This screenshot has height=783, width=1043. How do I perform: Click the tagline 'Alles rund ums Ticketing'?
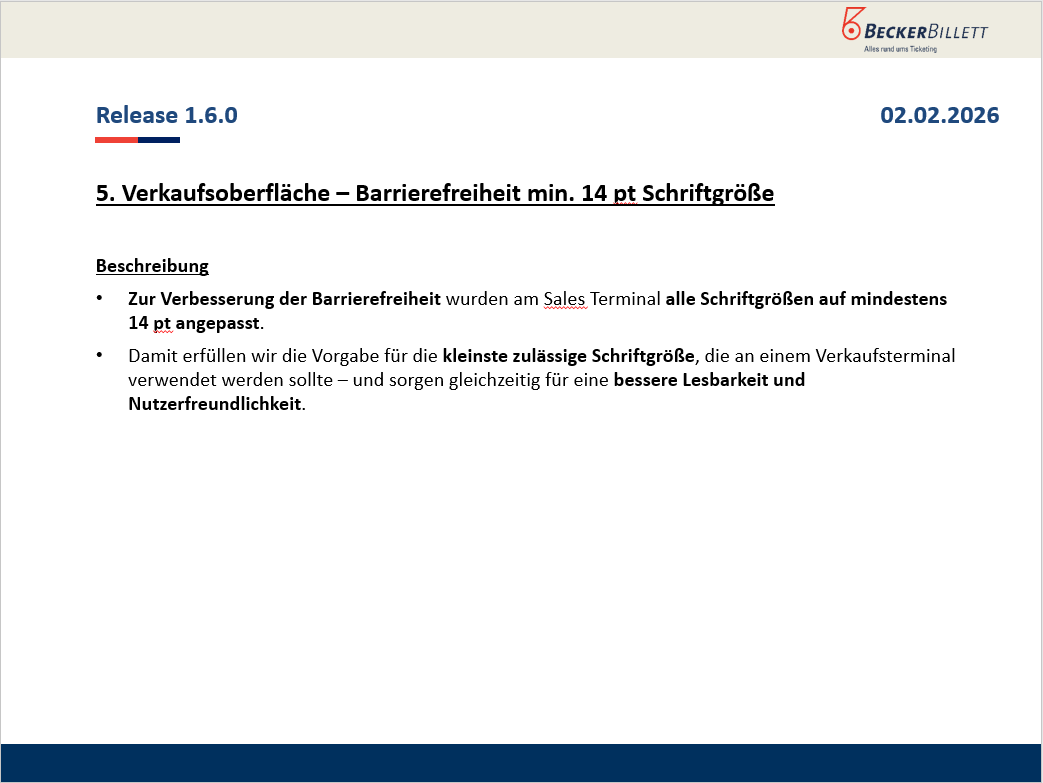click(900, 49)
